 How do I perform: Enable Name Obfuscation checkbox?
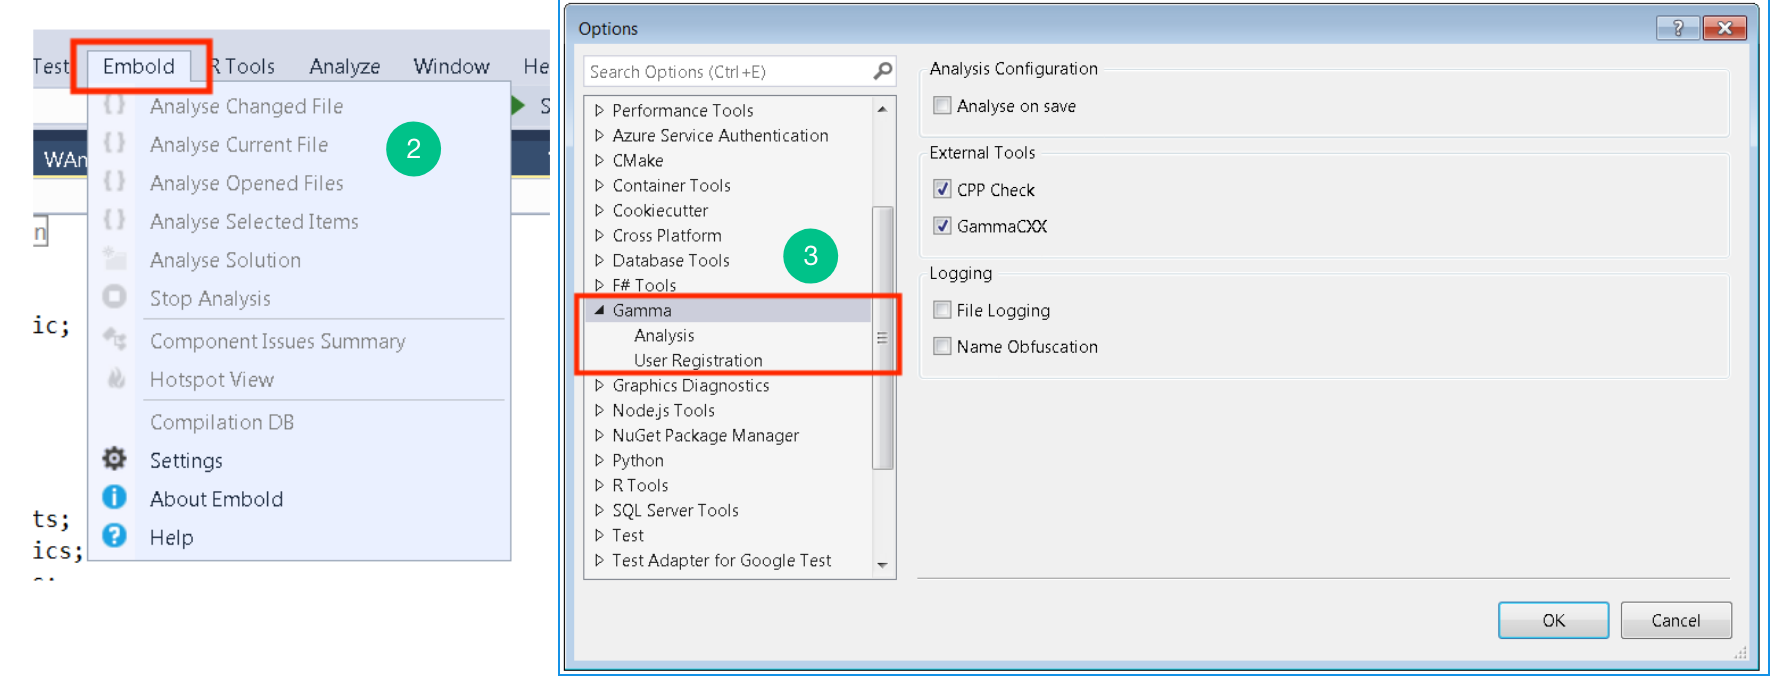[942, 346]
